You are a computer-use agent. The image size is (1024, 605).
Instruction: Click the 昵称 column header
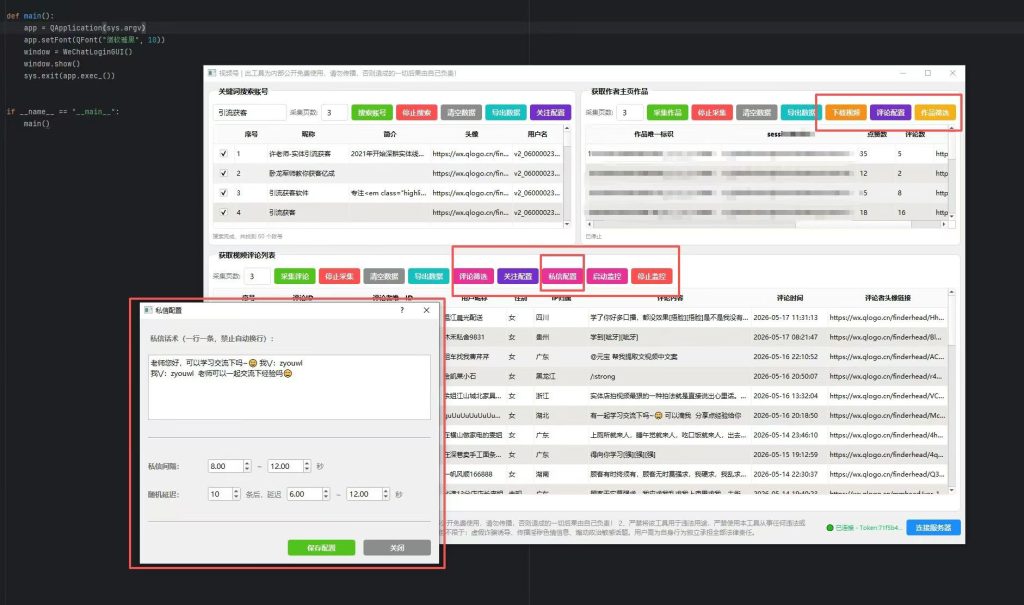(x=308, y=134)
